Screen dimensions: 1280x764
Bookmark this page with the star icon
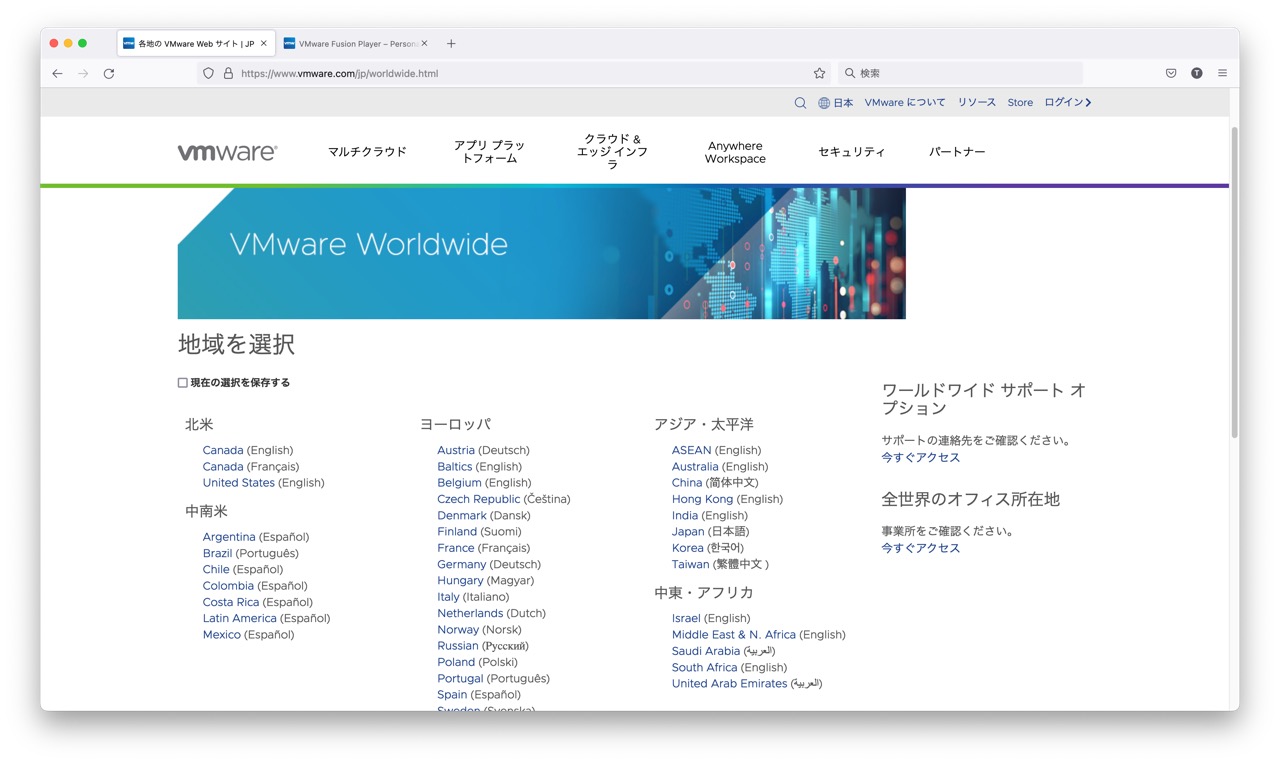click(819, 73)
